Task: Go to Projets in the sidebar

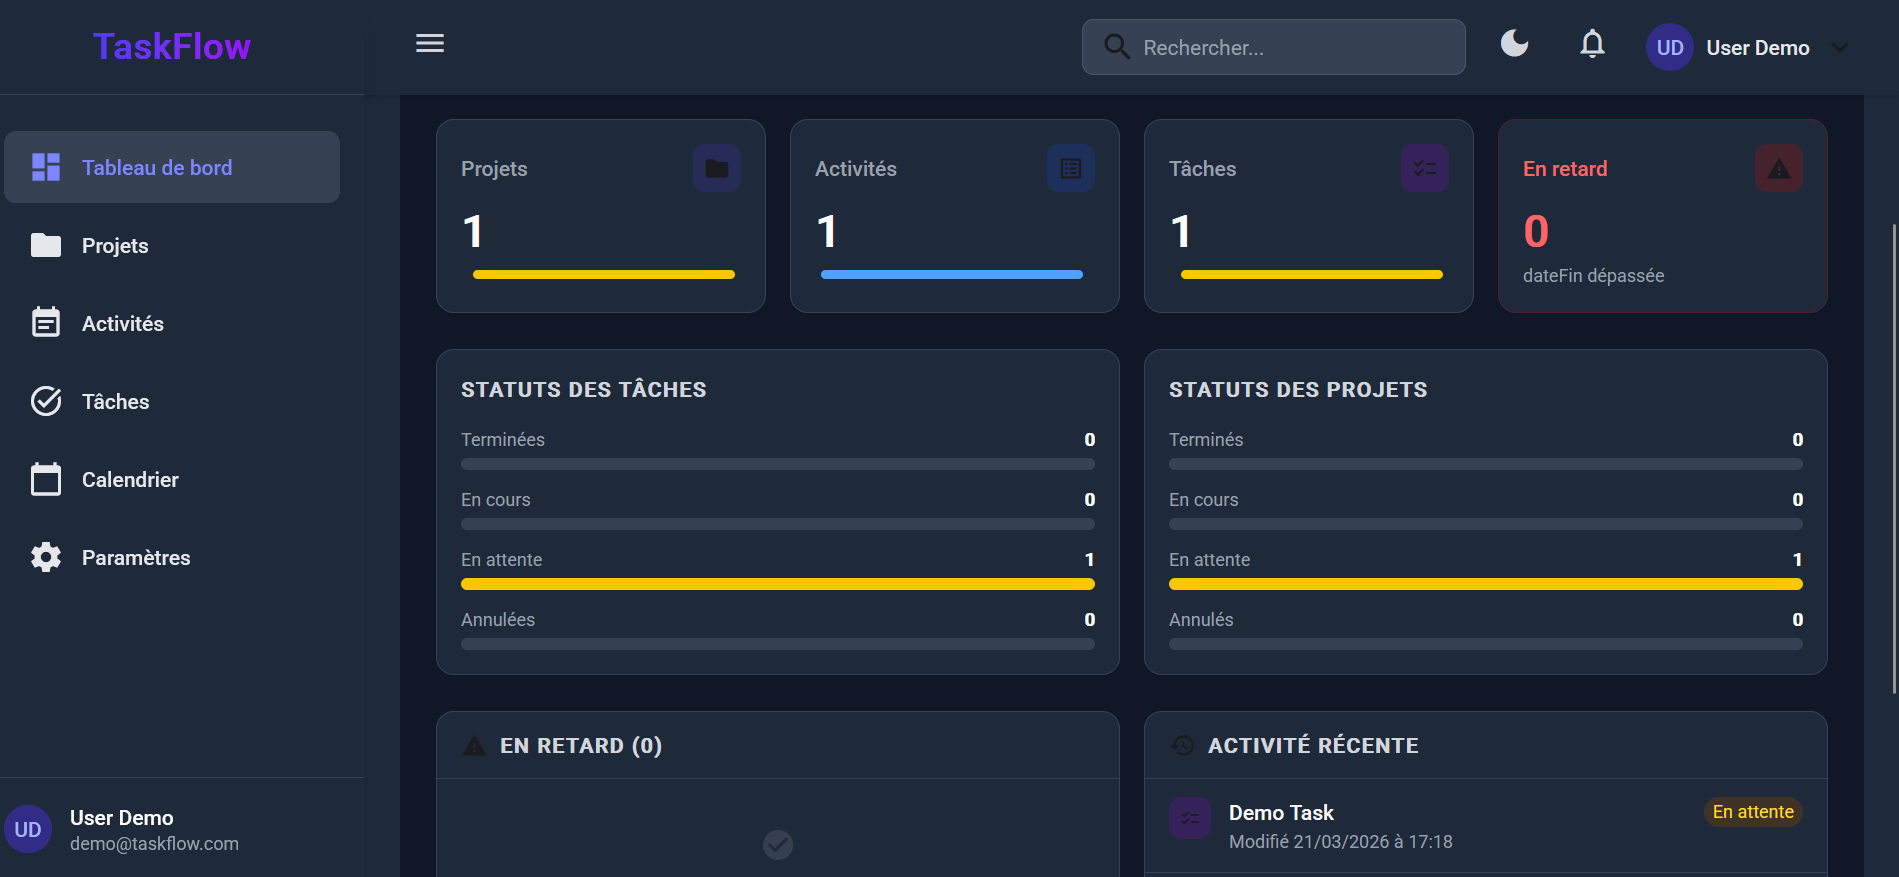Action: click(115, 246)
